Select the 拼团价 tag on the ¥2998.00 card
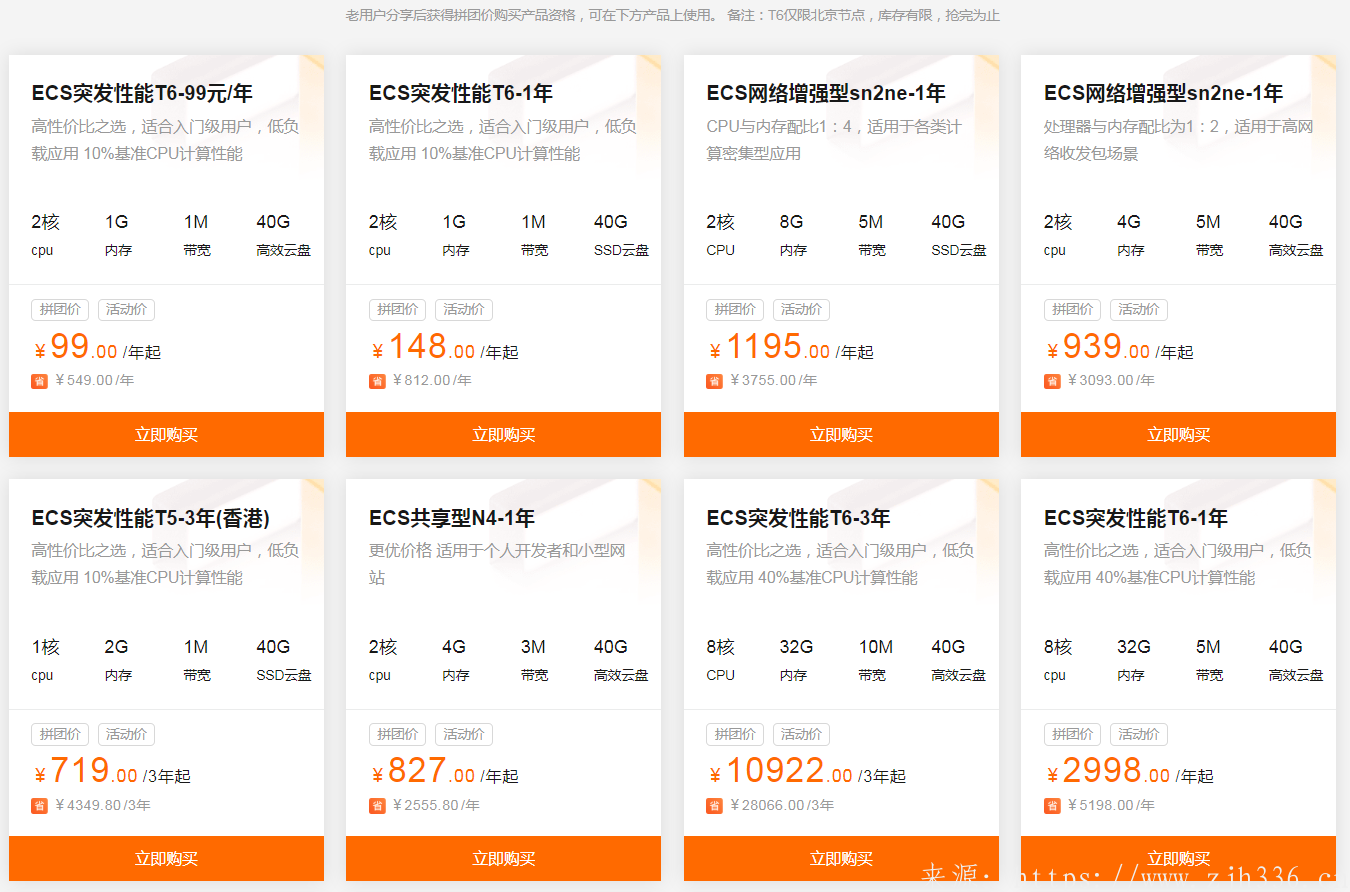This screenshot has width=1350, height=892. pyautogui.click(x=1073, y=735)
